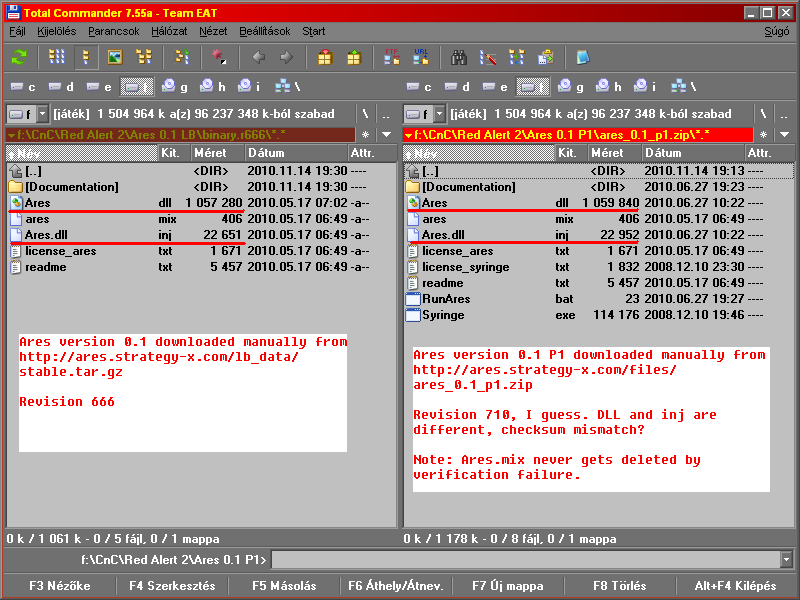The image size is (800, 600).
Task: Open file search binoculars icon
Action: tap(460, 57)
